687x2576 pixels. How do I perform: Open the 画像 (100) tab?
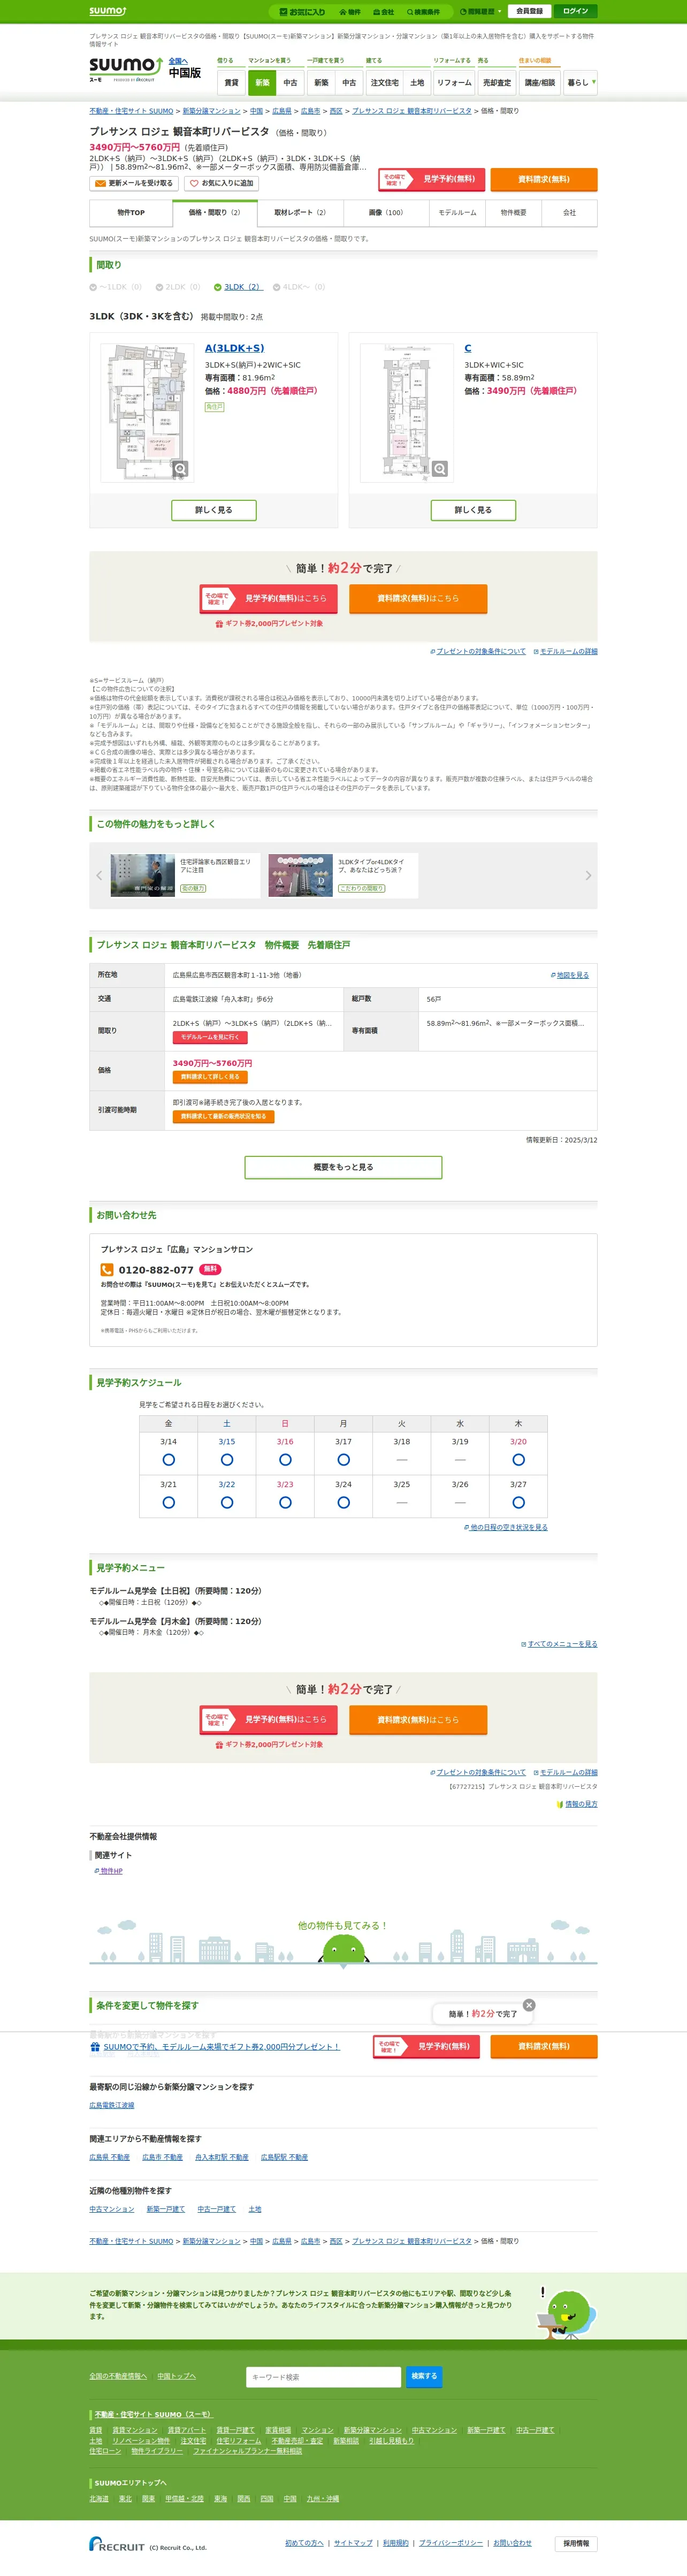click(x=385, y=213)
